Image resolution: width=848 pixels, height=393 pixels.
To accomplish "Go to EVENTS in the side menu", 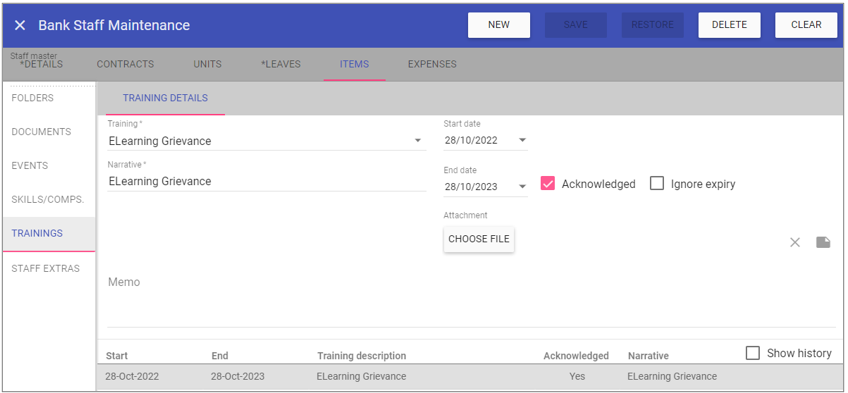I will pos(30,166).
